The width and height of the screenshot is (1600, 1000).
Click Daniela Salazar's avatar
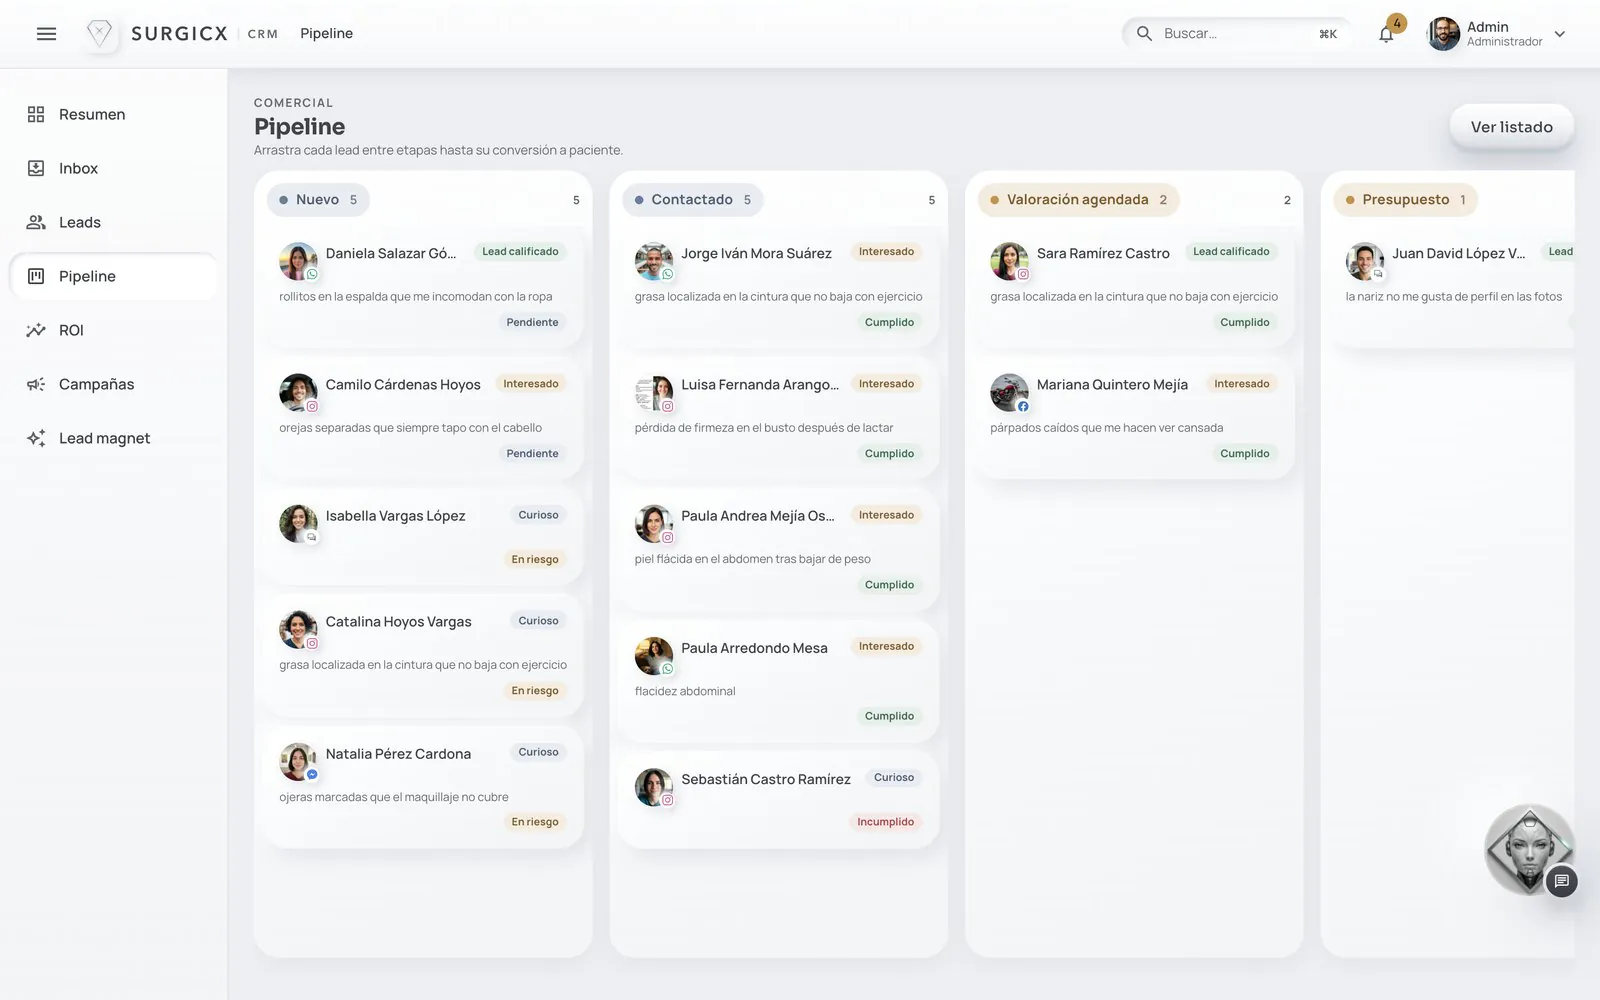[x=298, y=261]
